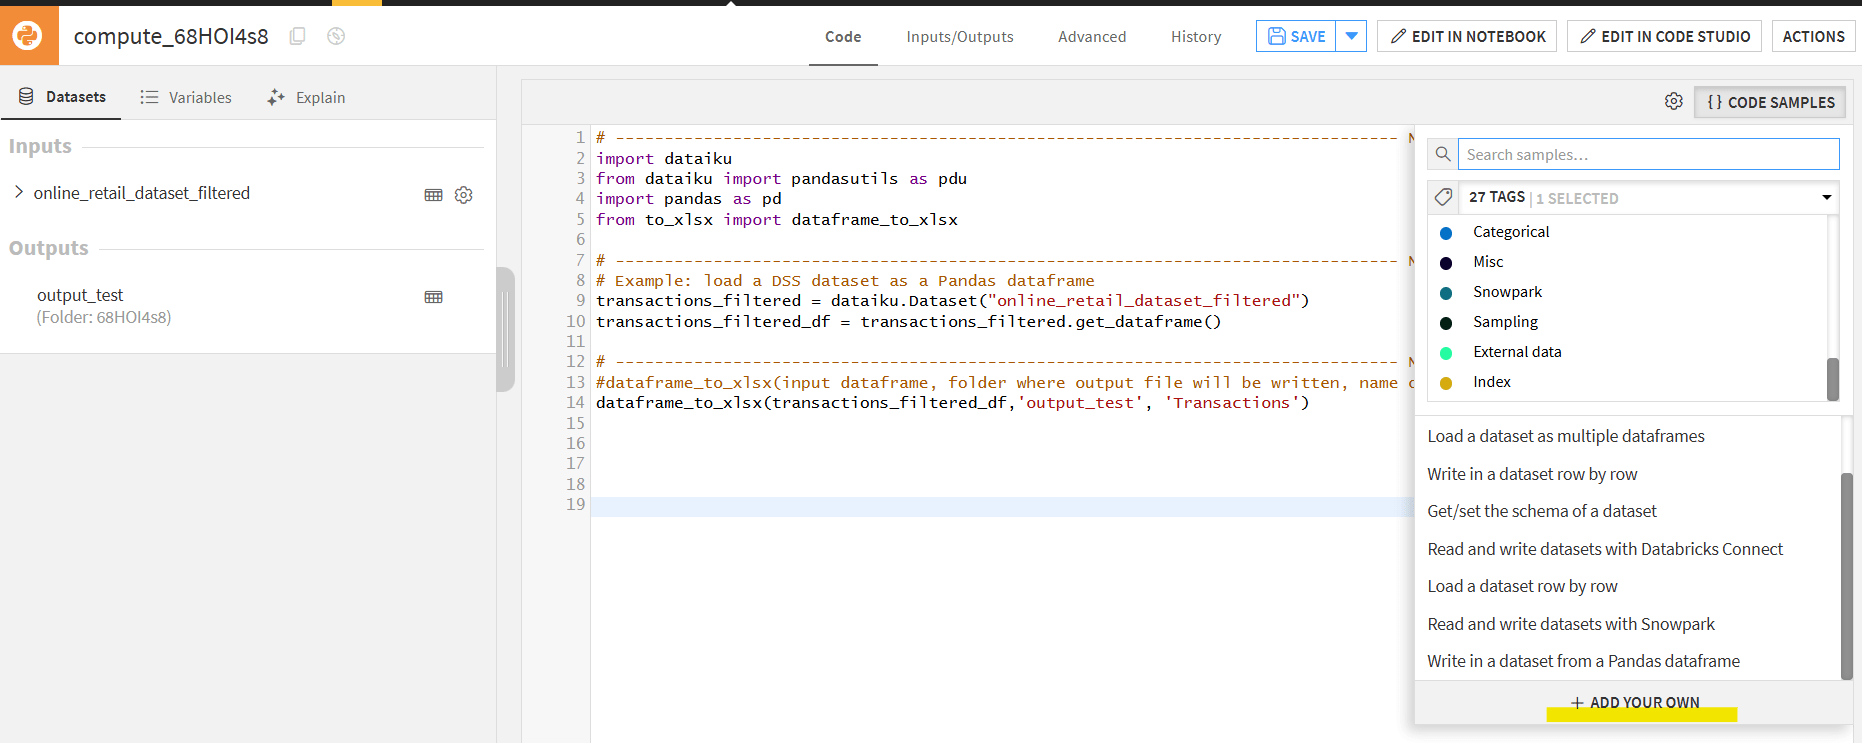
Task: Click the copy recipe icon beside the title
Action: (297, 36)
